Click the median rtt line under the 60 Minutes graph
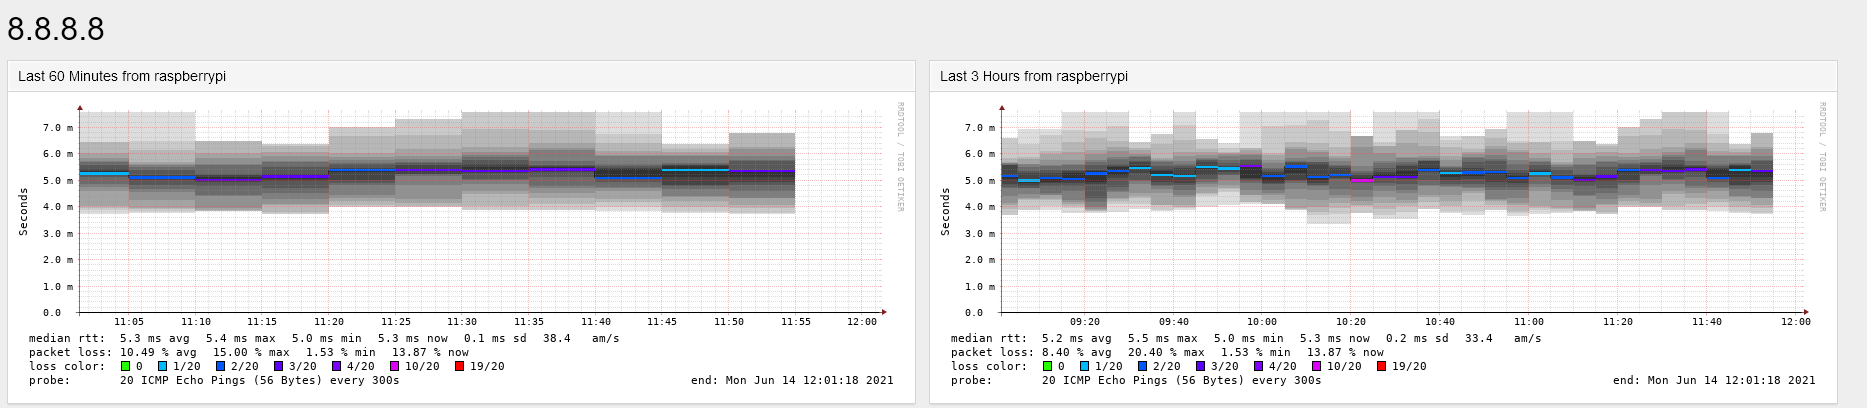This screenshot has height=408, width=1867. pos(324,338)
